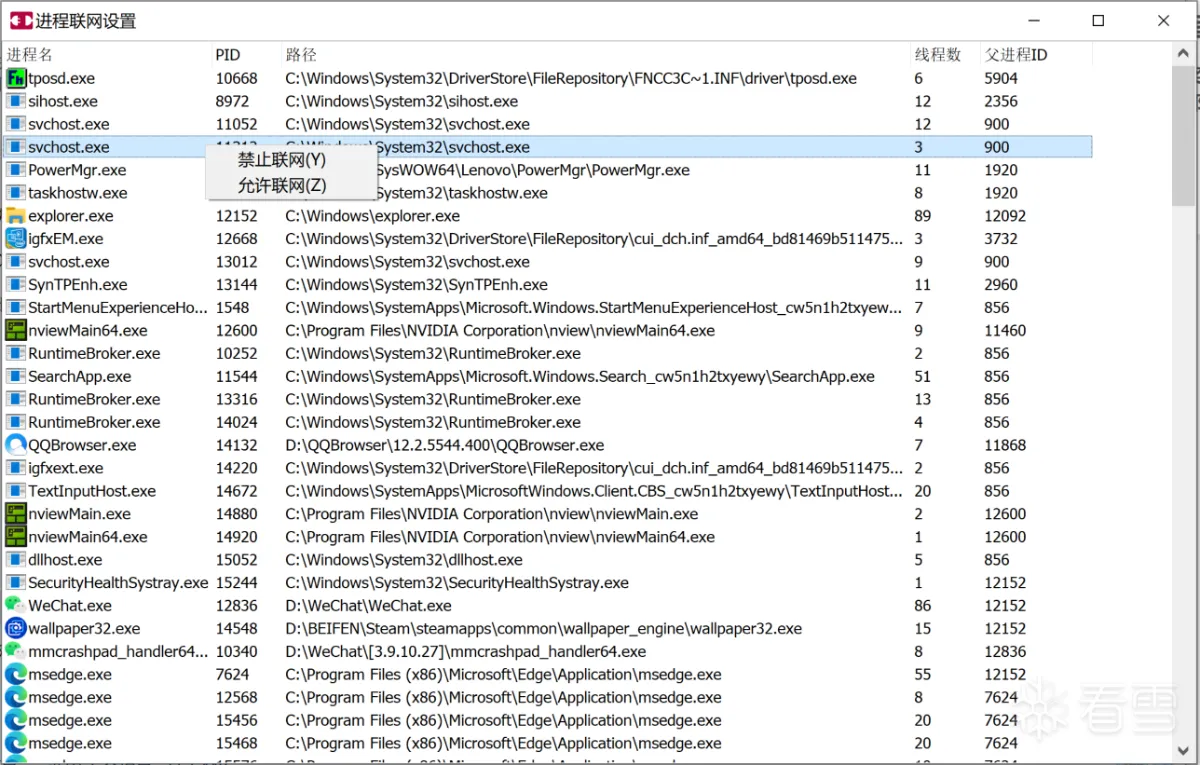Click the icon of nviewMain64.exe PID 14920
Screen dimensions: 1200x765
tap(16, 537)
